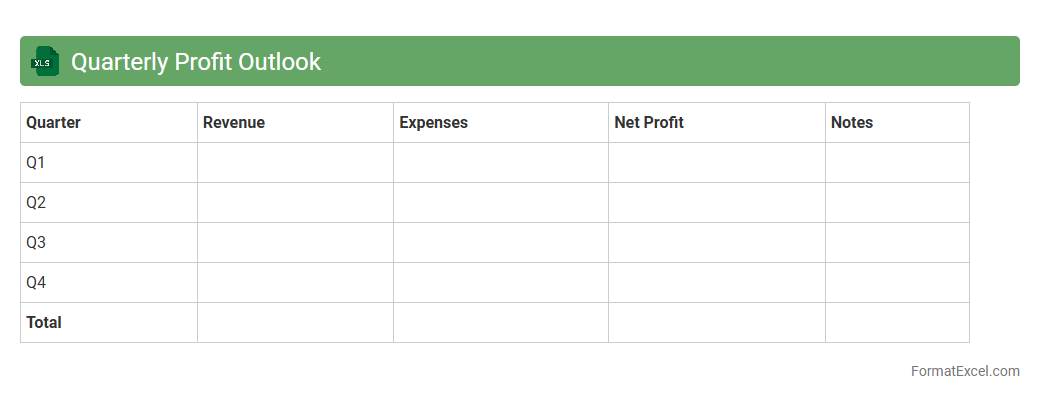Viewport: 1040px width, 400px height.
Task: Click the Q3 Net Profit cell
Action: pos(716,243)
